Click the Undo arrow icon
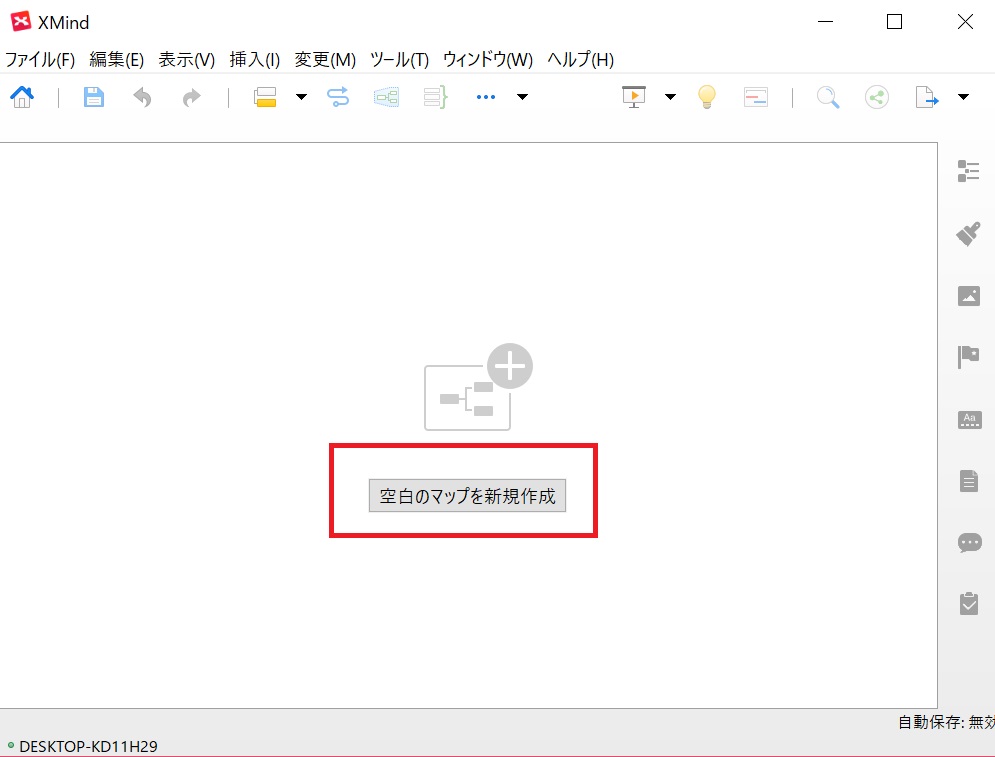Image resolution: width=995 pixels, height=757 pixels. click(x=142, y=97)
